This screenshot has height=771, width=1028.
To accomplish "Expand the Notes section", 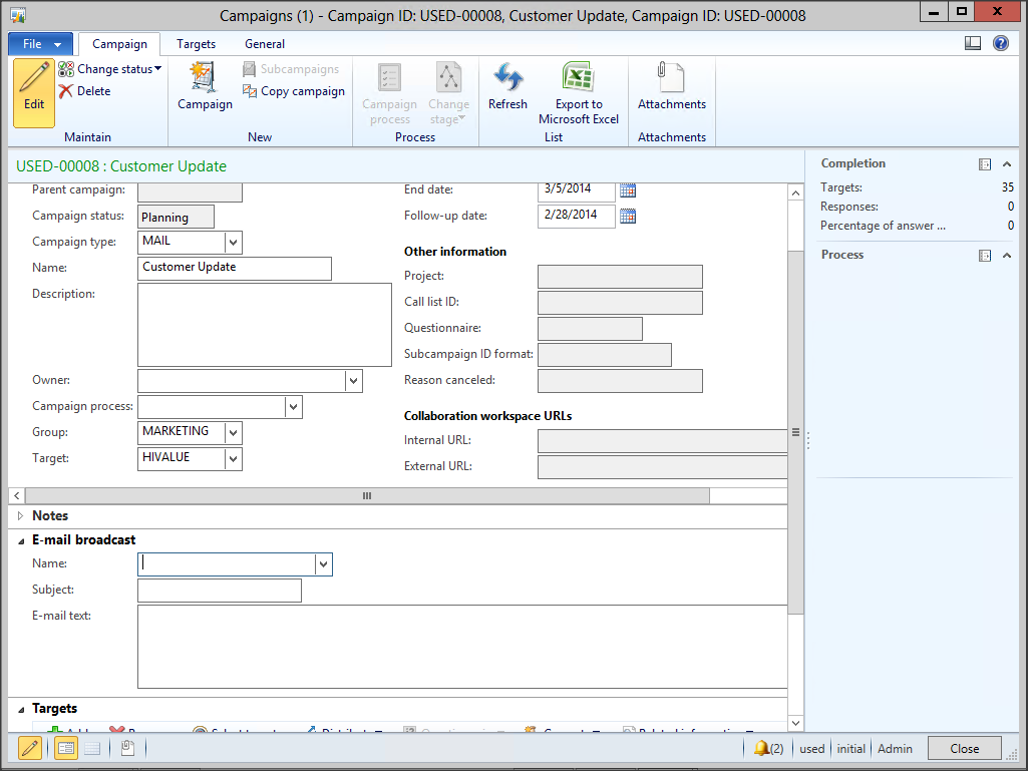I will [x=21, y=516].
